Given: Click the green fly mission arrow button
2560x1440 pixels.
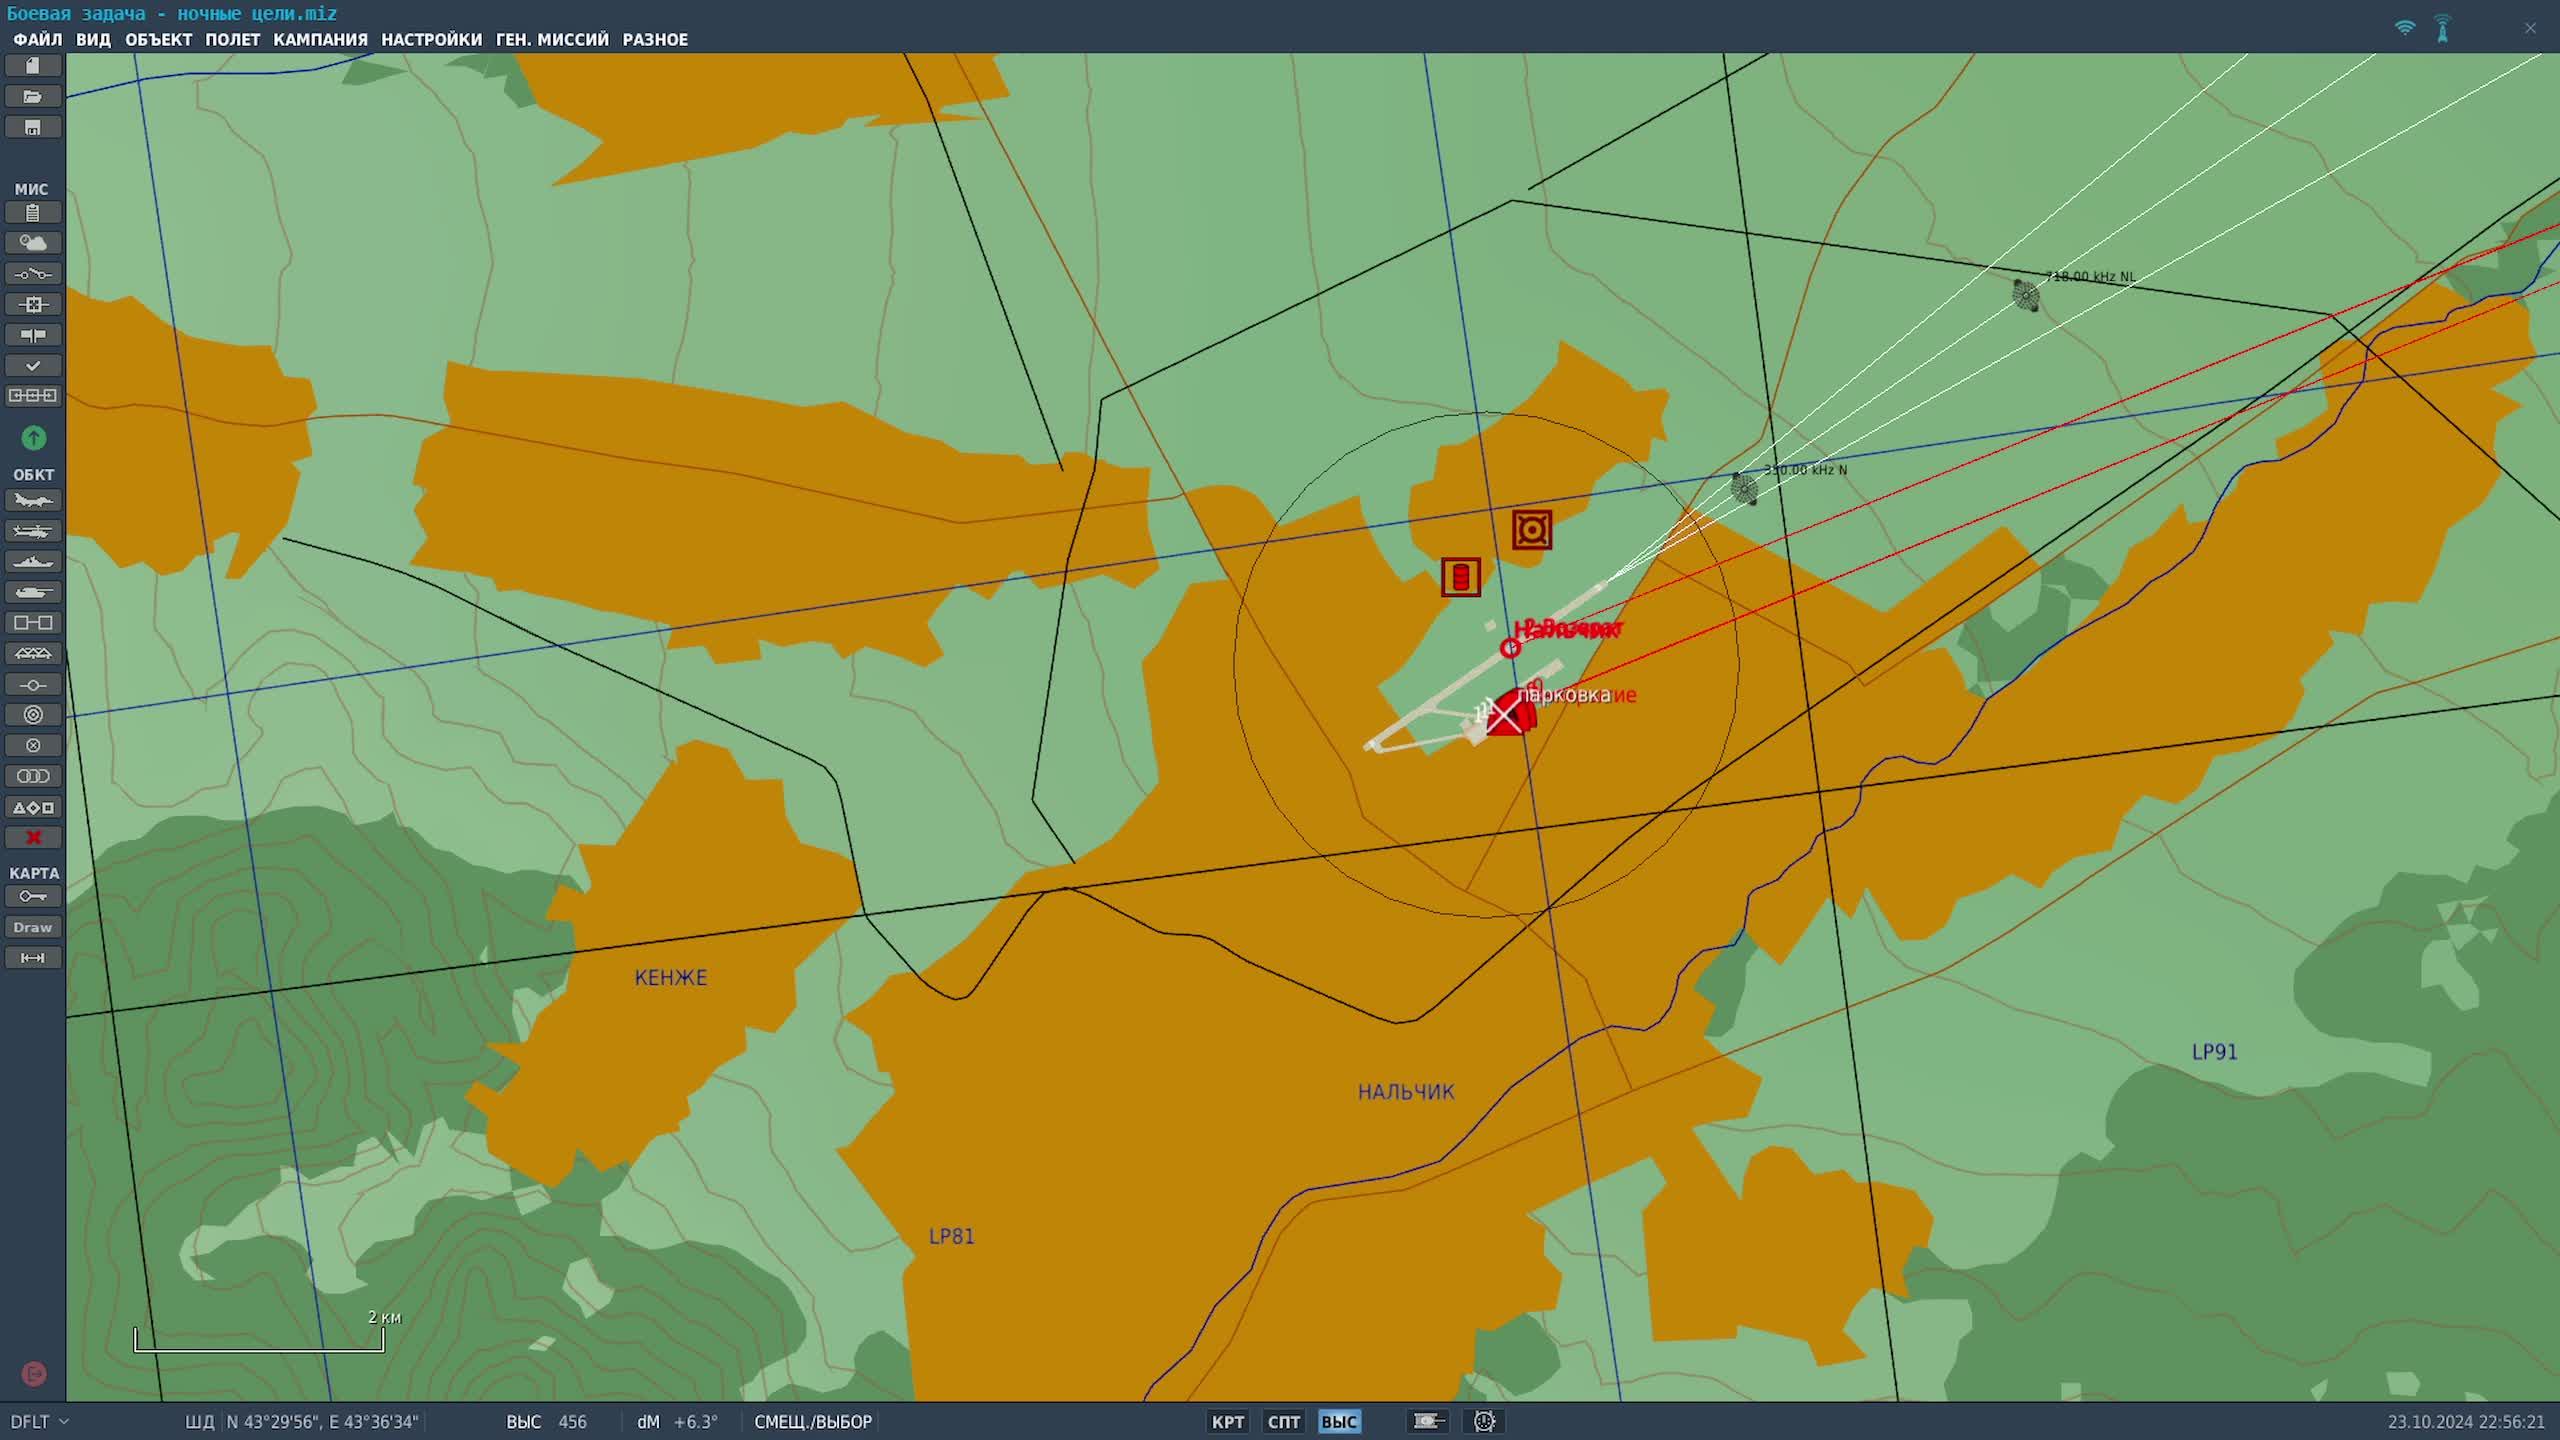Looking at the screenshot, I should [x=33, y=438].
